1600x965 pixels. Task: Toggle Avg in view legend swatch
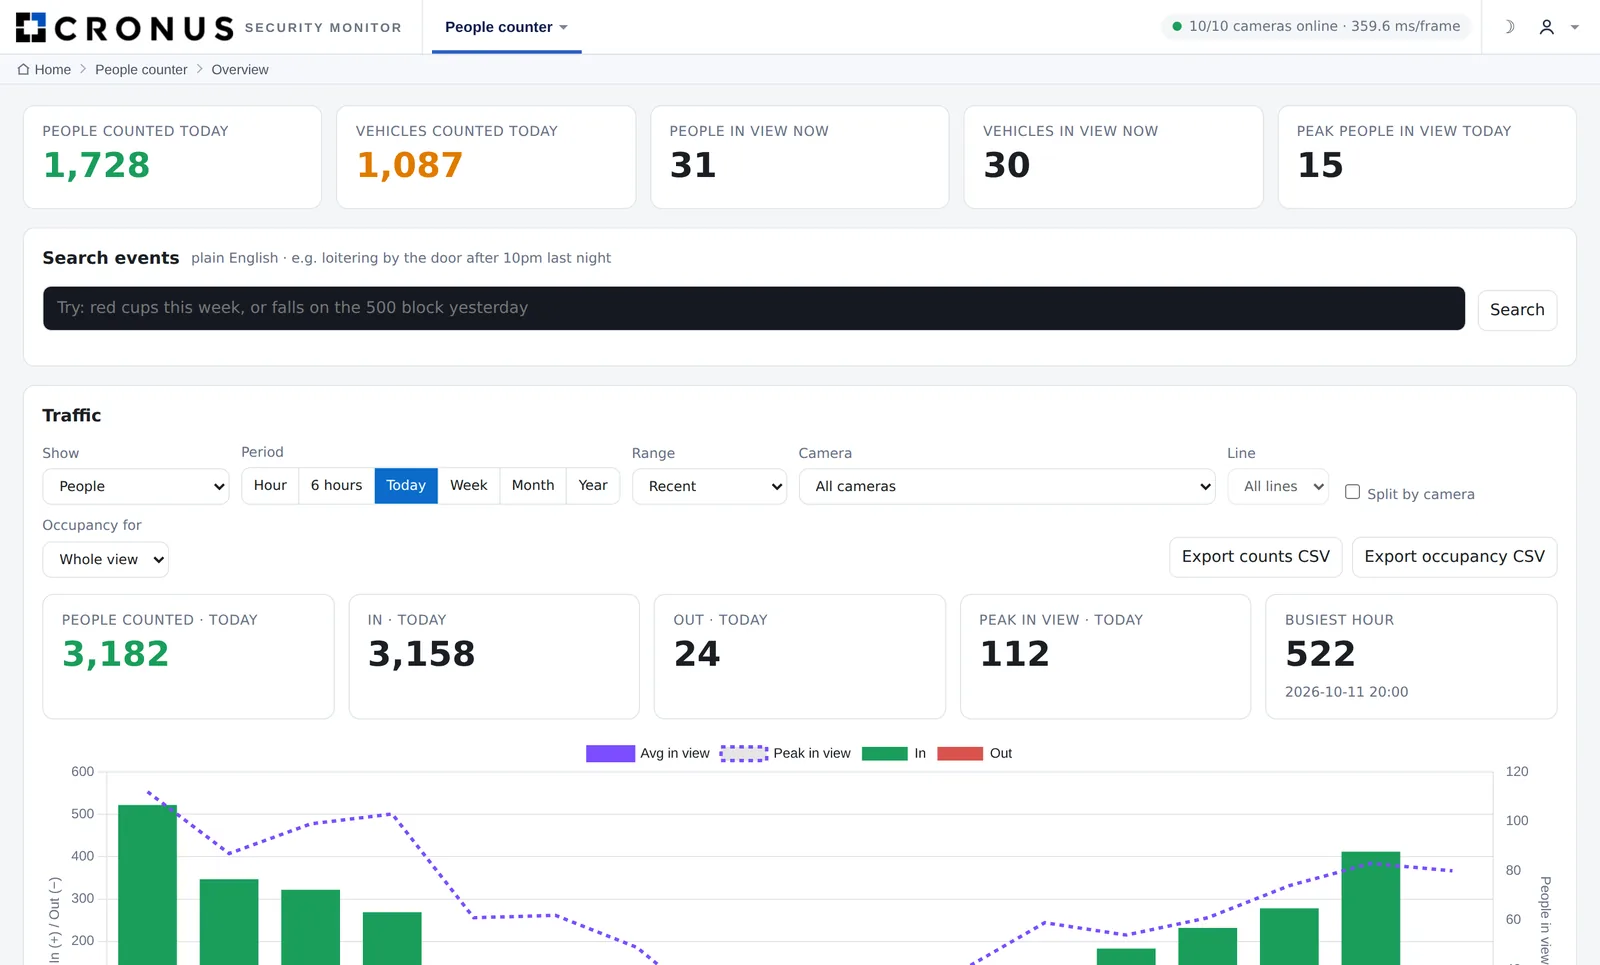point(610,753)
